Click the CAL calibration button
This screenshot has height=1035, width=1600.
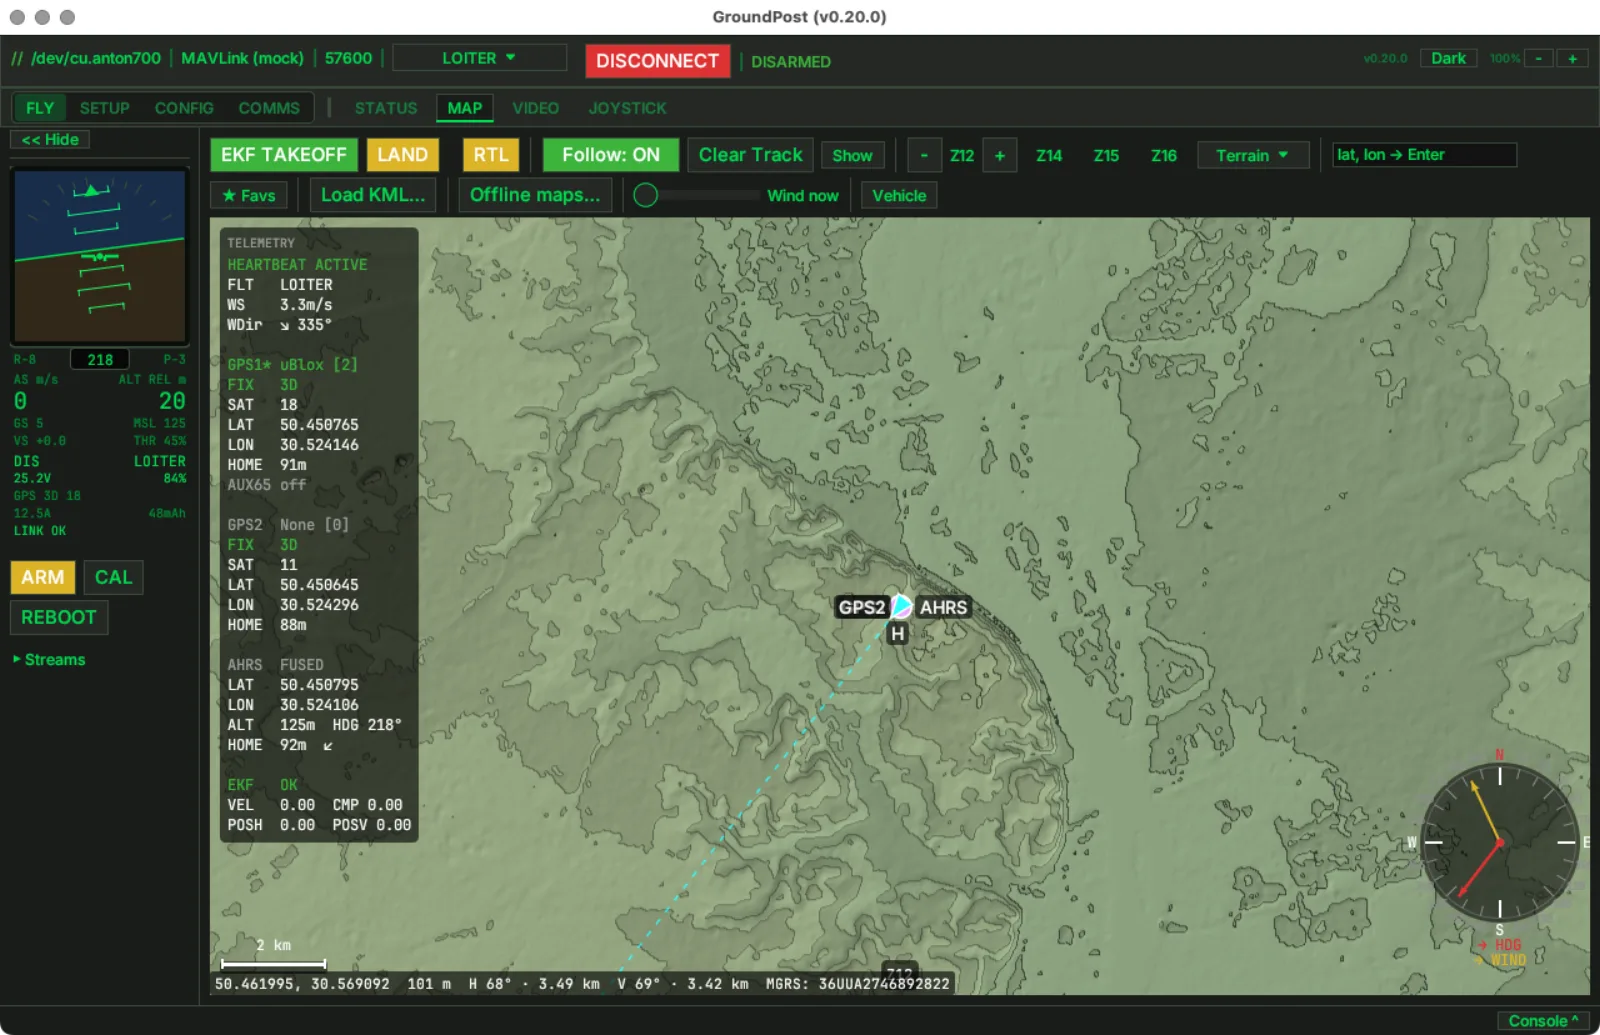coord(114,577)
